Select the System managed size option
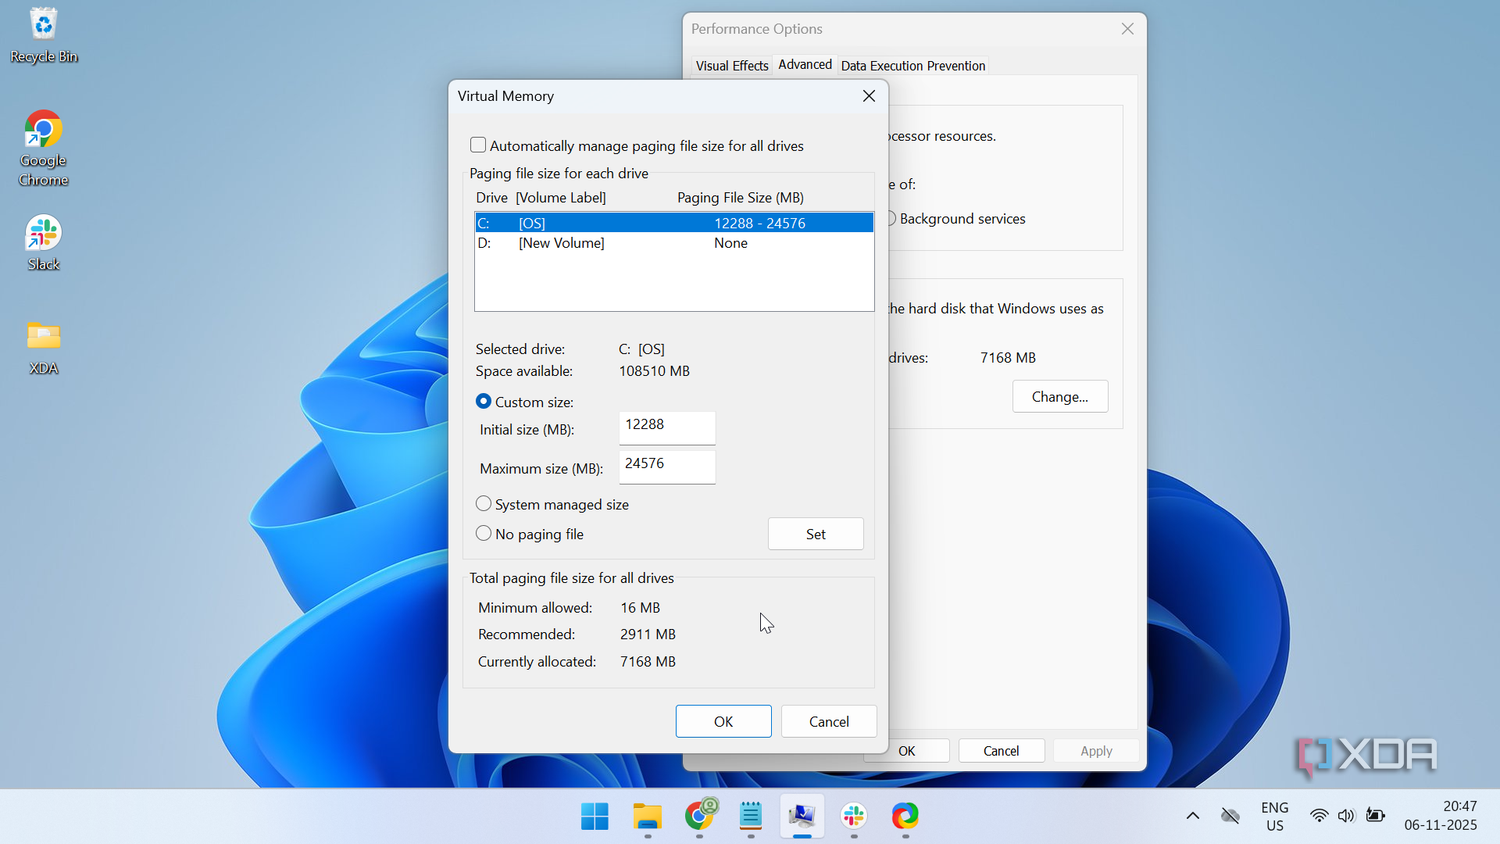The image size is (1500, 844). (x=483, y=503)
